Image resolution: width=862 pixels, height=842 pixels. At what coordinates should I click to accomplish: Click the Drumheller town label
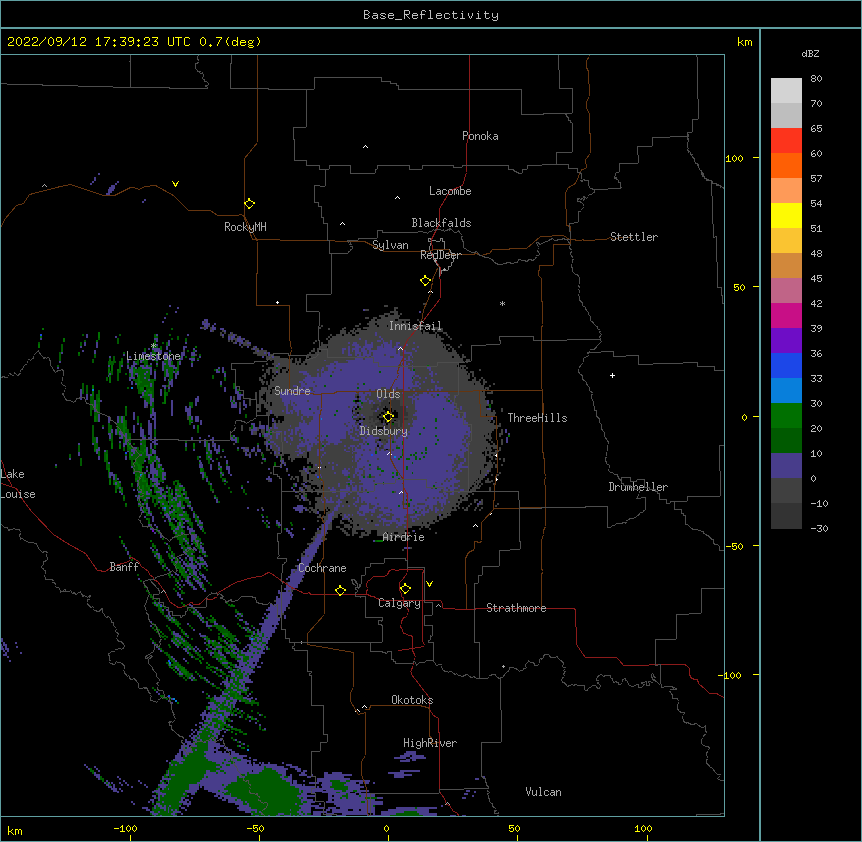[x=638, y=487]
